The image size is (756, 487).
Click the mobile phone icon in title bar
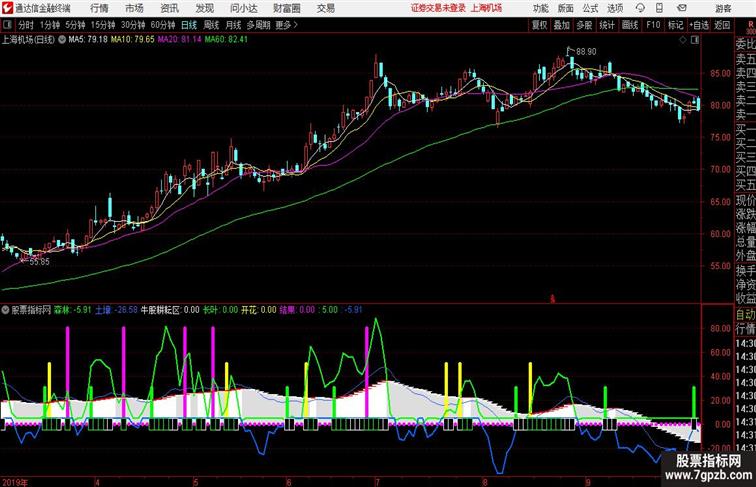tap(660, 8)
